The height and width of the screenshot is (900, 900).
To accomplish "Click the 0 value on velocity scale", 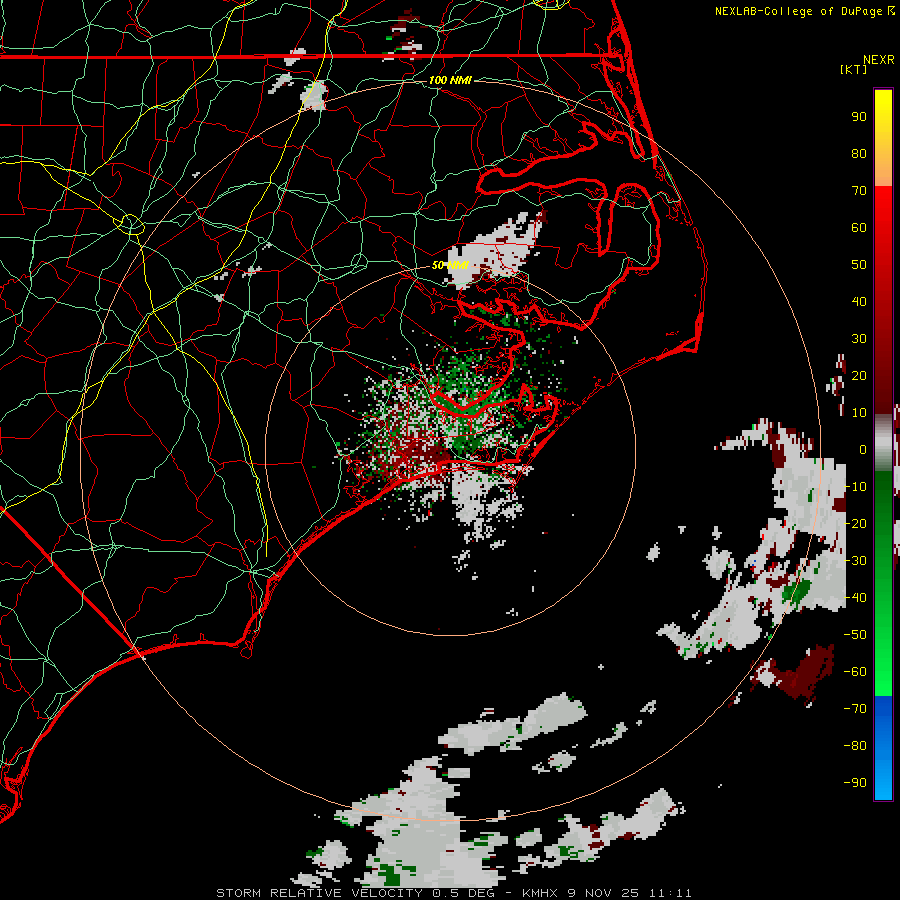I will pyautogui.click(x=863, y=450).
